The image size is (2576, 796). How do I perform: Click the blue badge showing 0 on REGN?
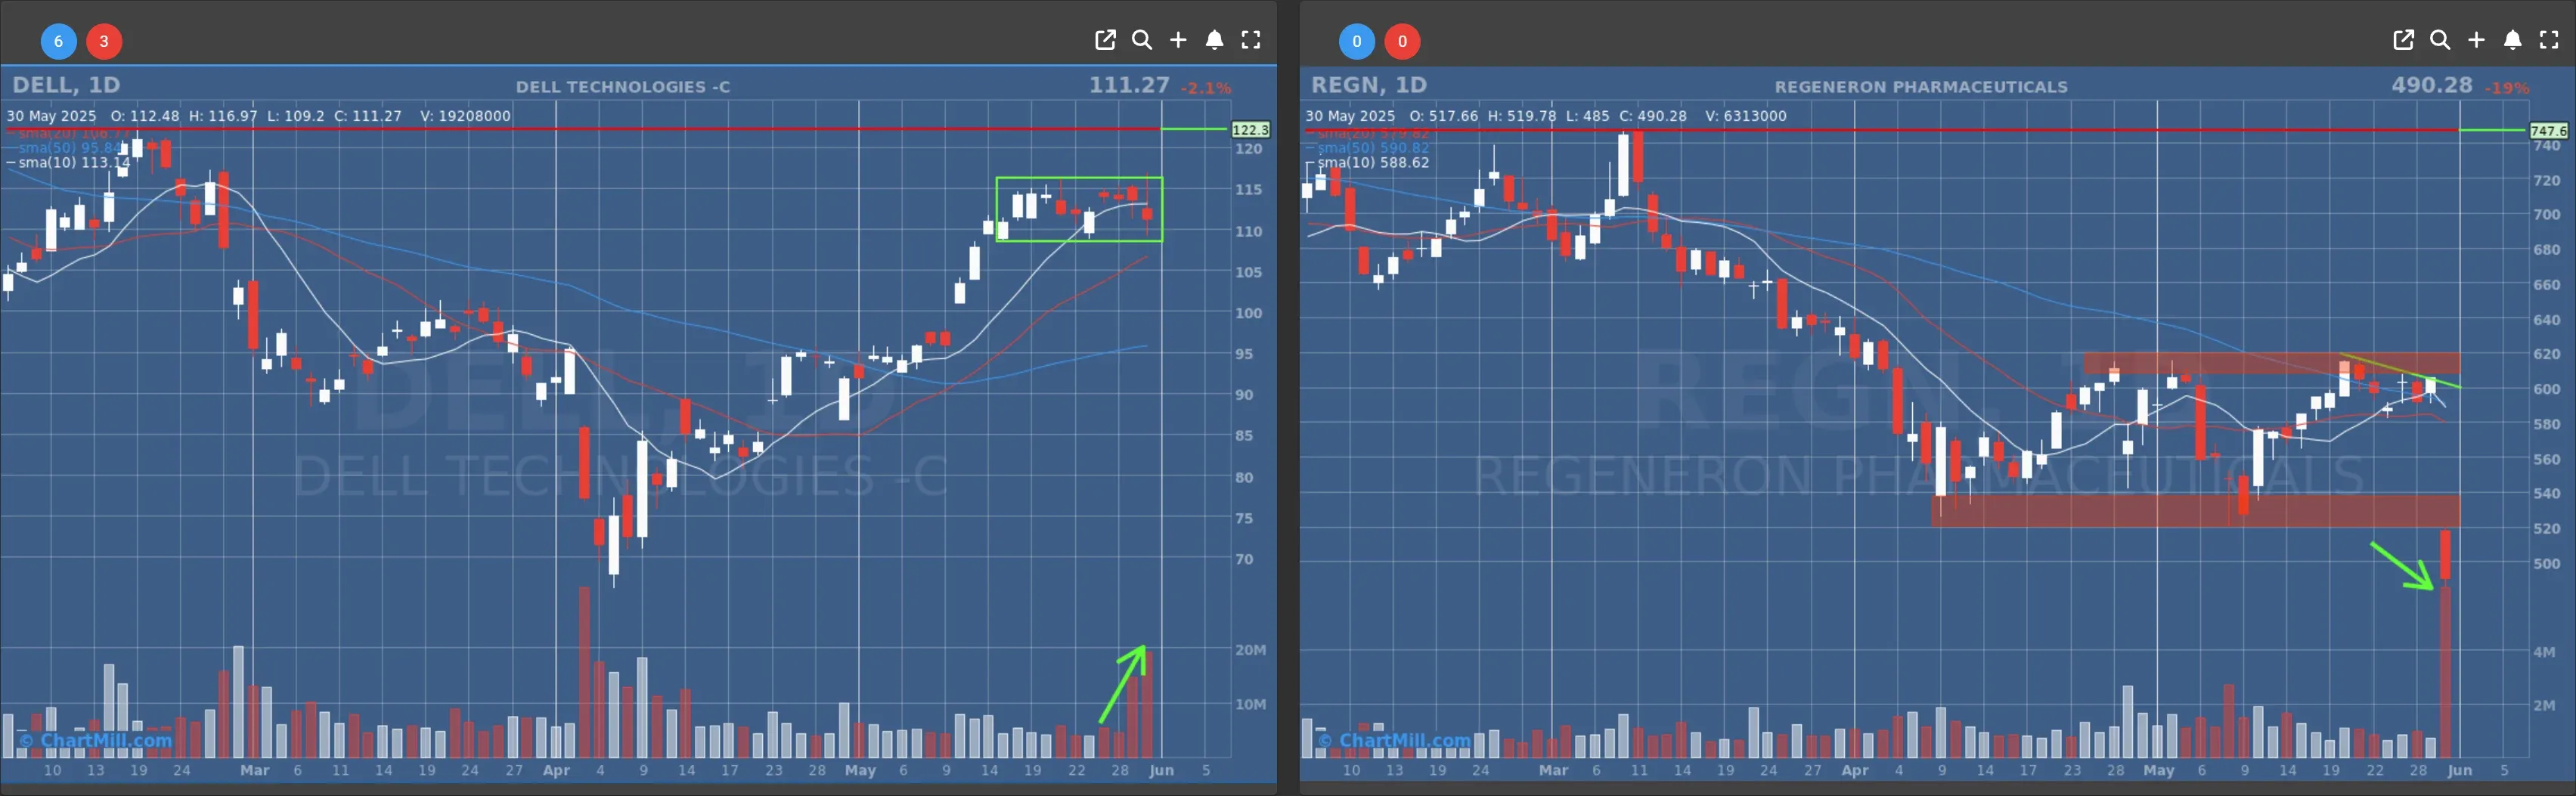[x=1356, y=41]
